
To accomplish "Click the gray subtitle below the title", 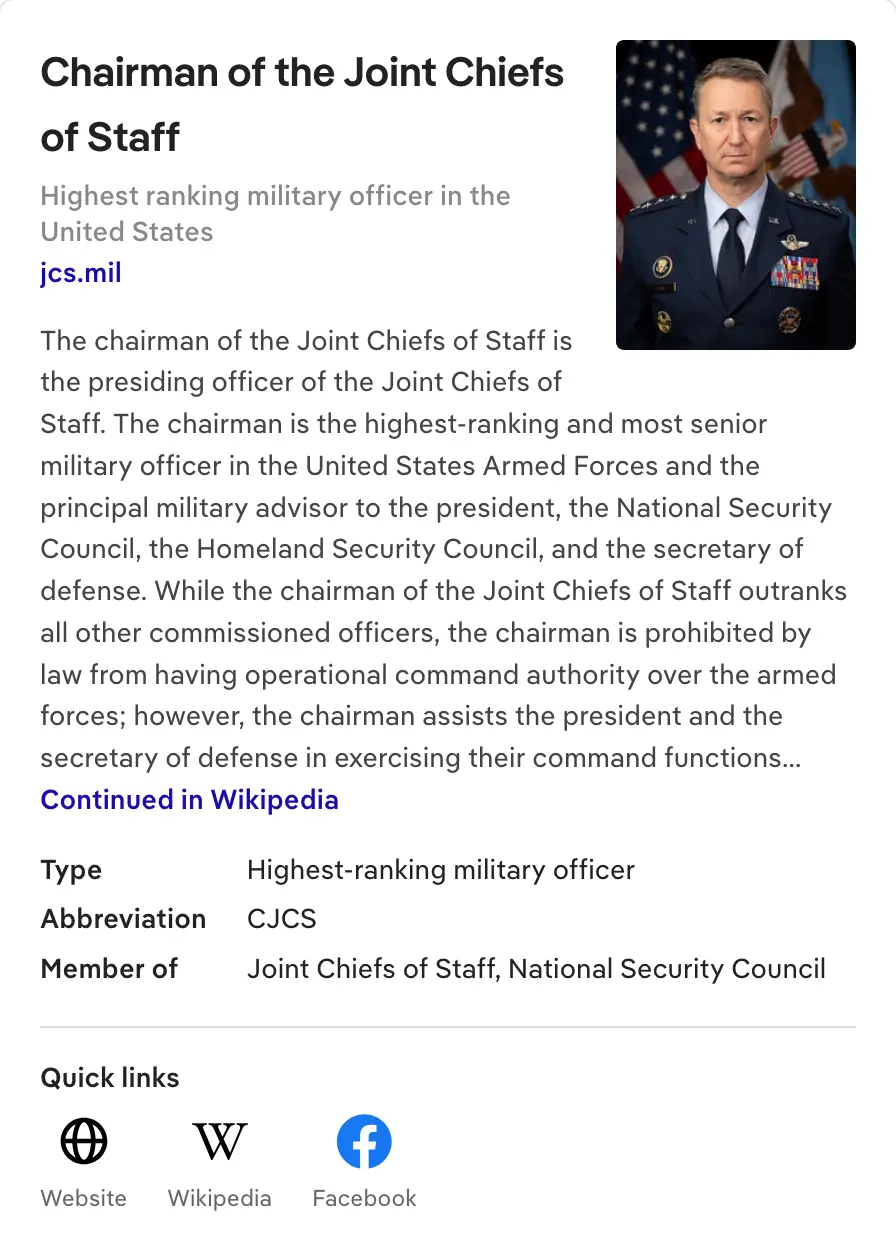I will pos(275,213).
